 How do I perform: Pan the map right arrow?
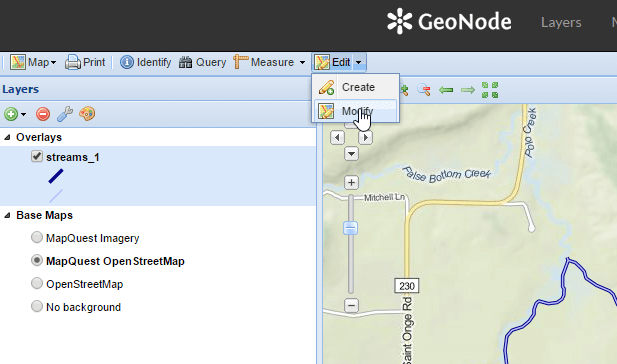coord(366,138)
